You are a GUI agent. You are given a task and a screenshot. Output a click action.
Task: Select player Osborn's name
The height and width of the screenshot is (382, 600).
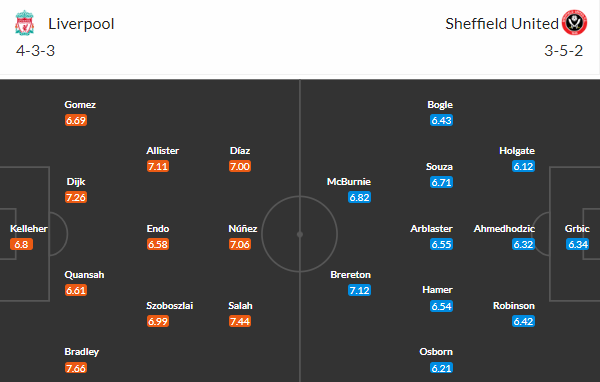point(436,351)
